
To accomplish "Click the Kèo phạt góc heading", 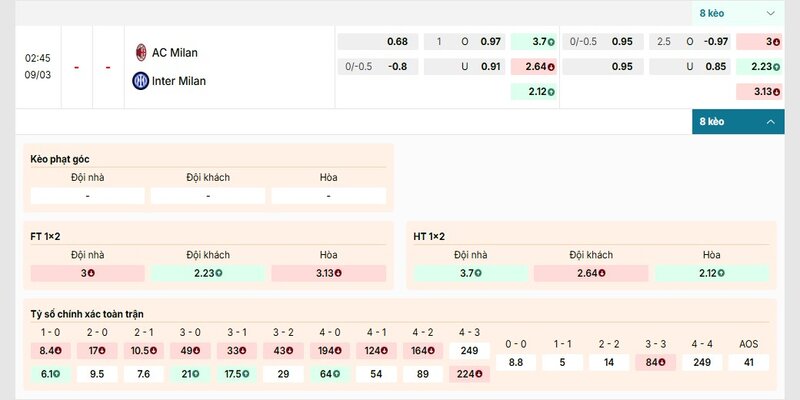I will [x=60, y=159].
